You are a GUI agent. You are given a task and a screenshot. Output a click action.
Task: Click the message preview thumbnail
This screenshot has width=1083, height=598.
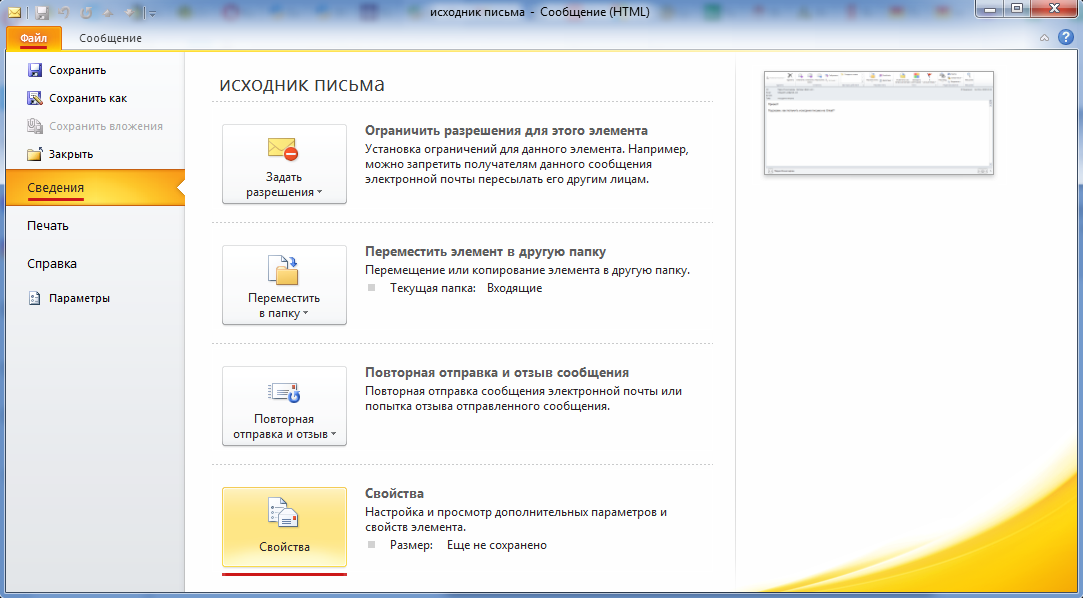click(878, 123)
